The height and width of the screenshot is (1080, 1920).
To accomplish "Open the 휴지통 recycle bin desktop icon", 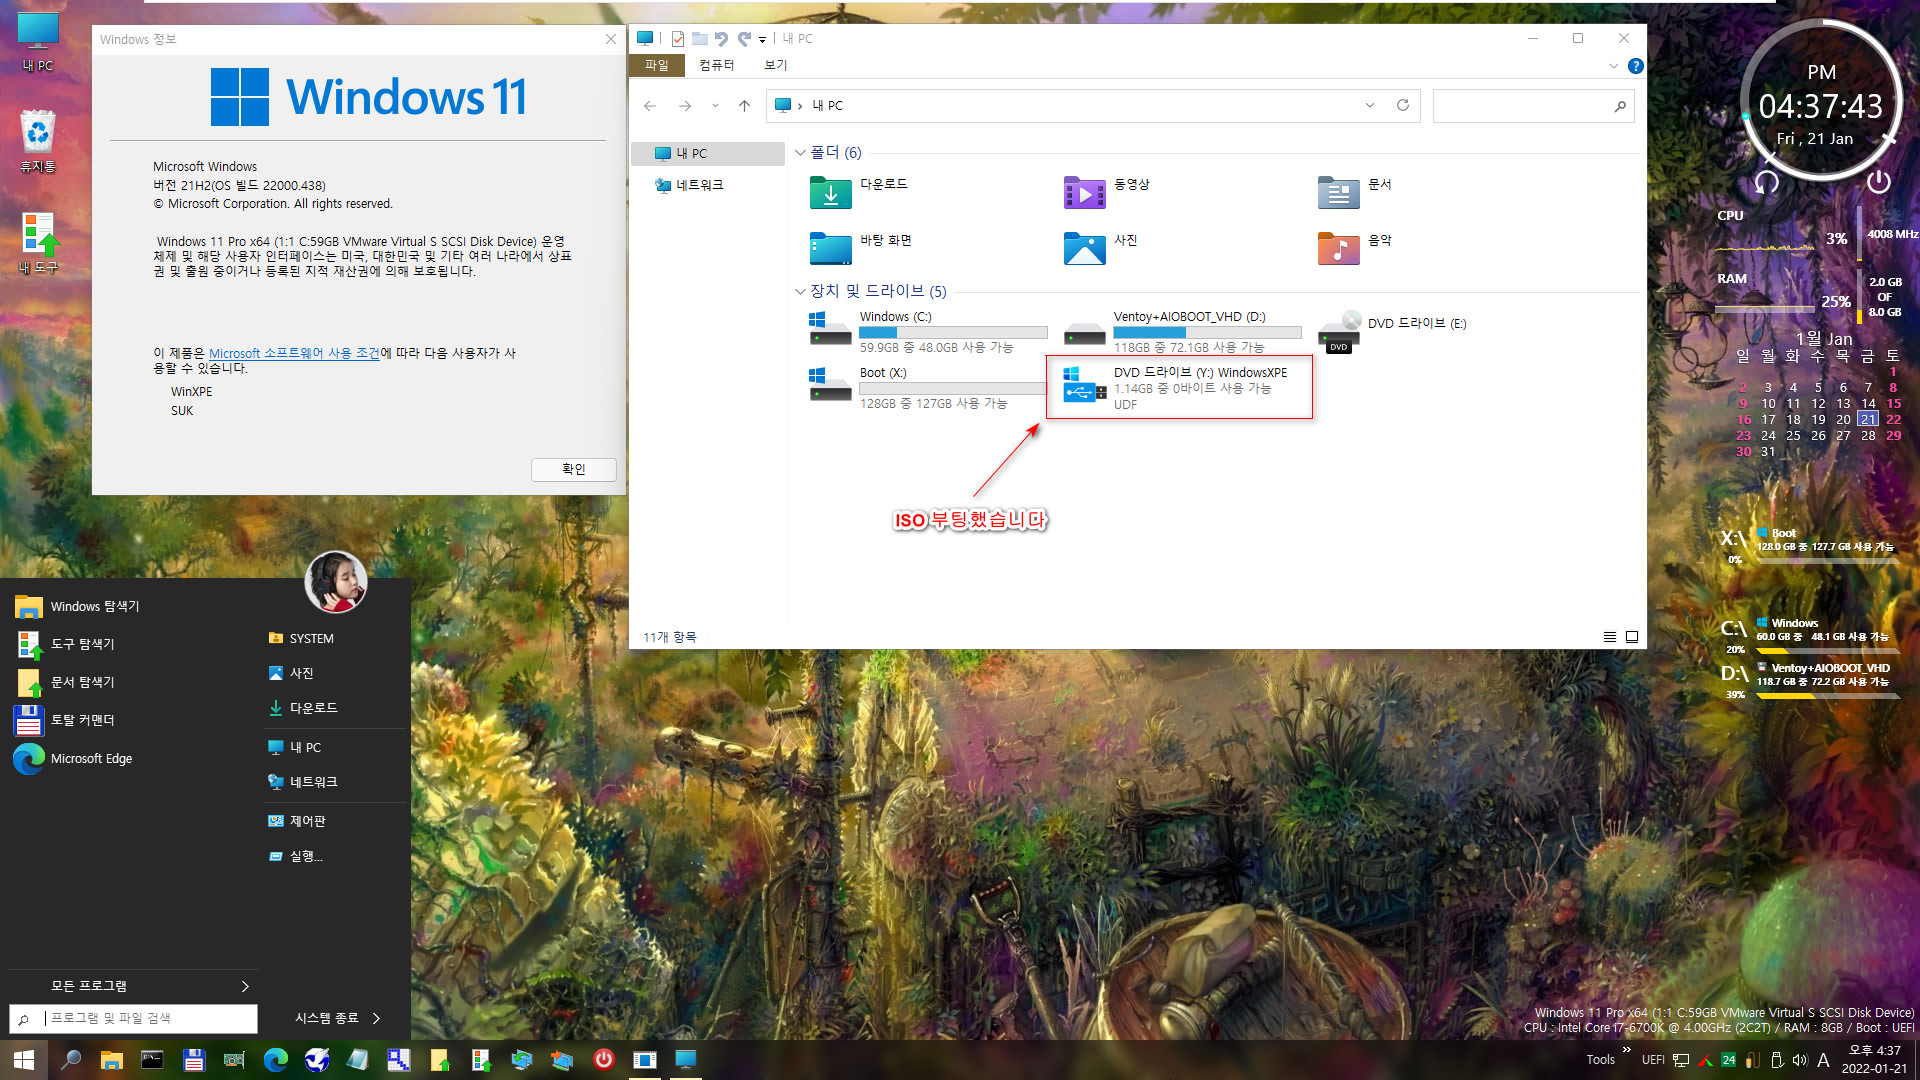I will click(x=38, y=141).
